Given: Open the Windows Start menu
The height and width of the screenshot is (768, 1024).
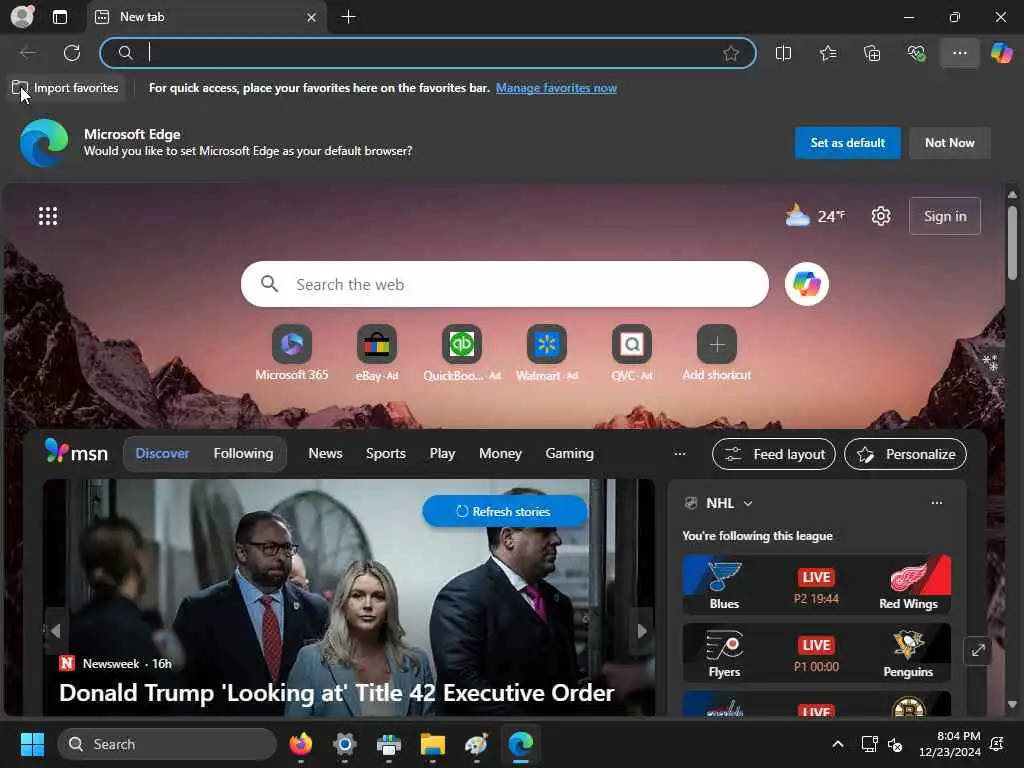Looking at the screenshot, I should click(32, 744).
